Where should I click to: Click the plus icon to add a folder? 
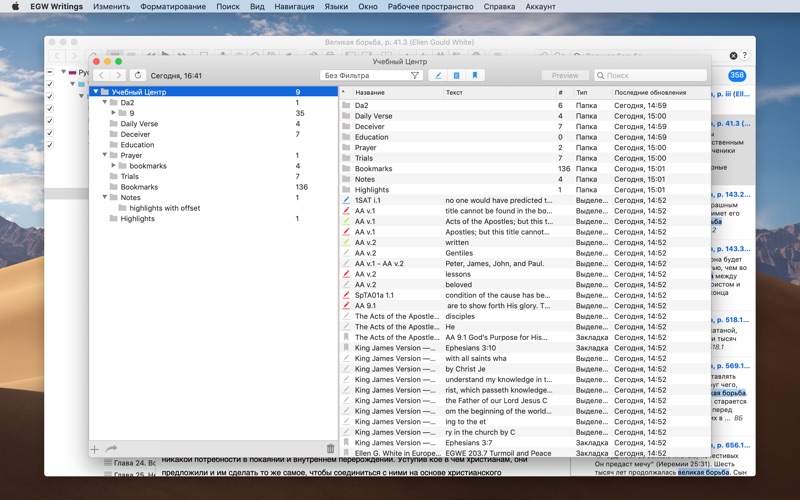pyautogui.click(x=94, y=449)
